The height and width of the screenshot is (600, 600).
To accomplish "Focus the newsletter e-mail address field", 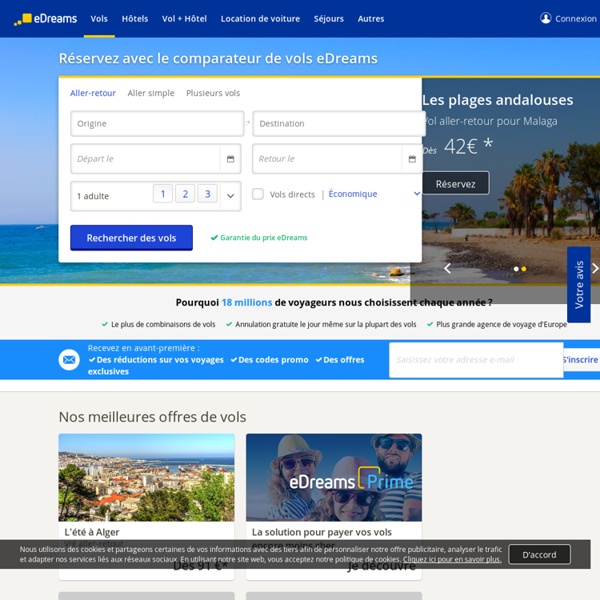I will click(476, 360).
